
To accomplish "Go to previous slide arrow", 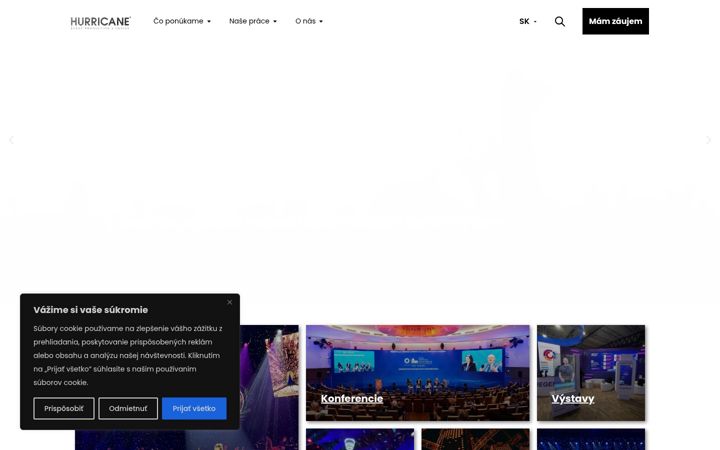I will (x=11, y=140).
